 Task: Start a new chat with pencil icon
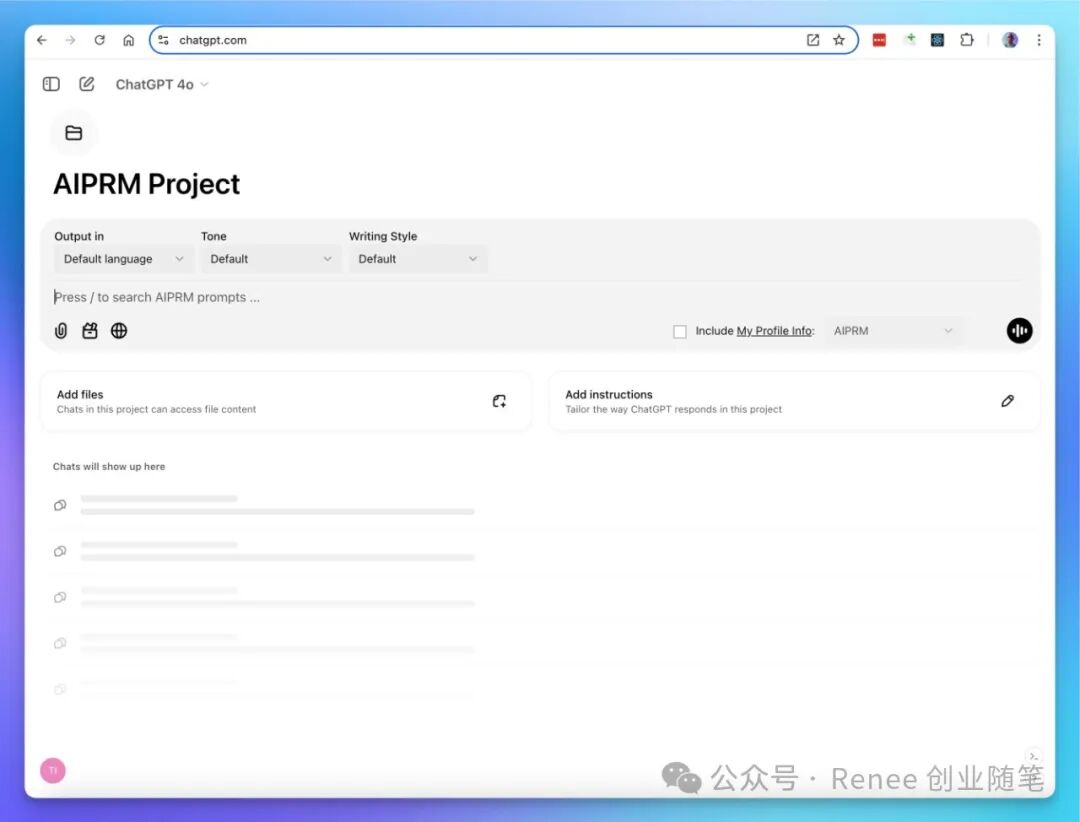[x=87, y=84]
